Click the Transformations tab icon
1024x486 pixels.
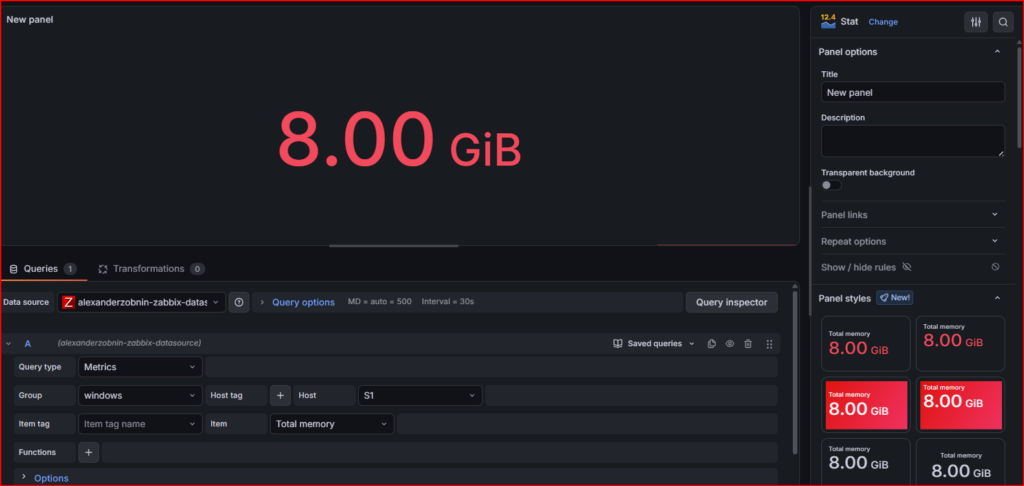coord(103,269)
